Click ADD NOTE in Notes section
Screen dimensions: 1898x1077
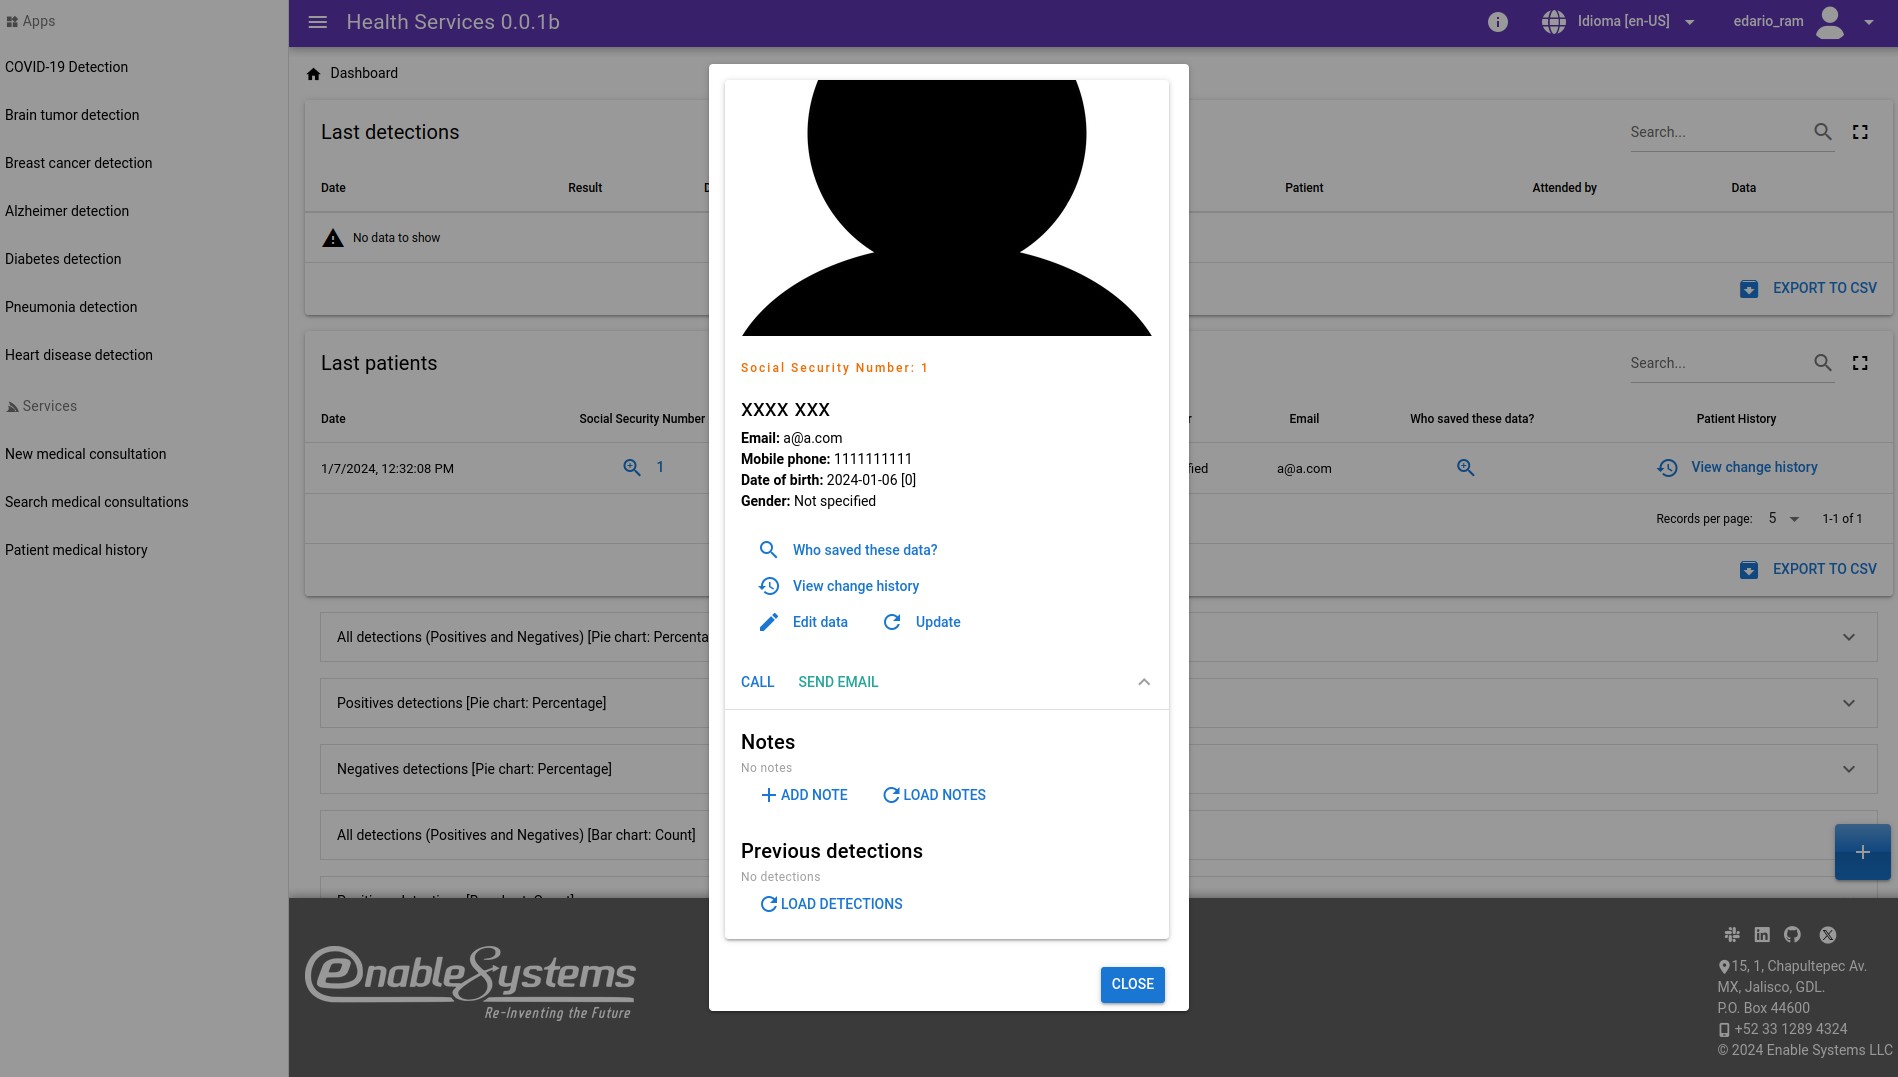tap(804, 795)
